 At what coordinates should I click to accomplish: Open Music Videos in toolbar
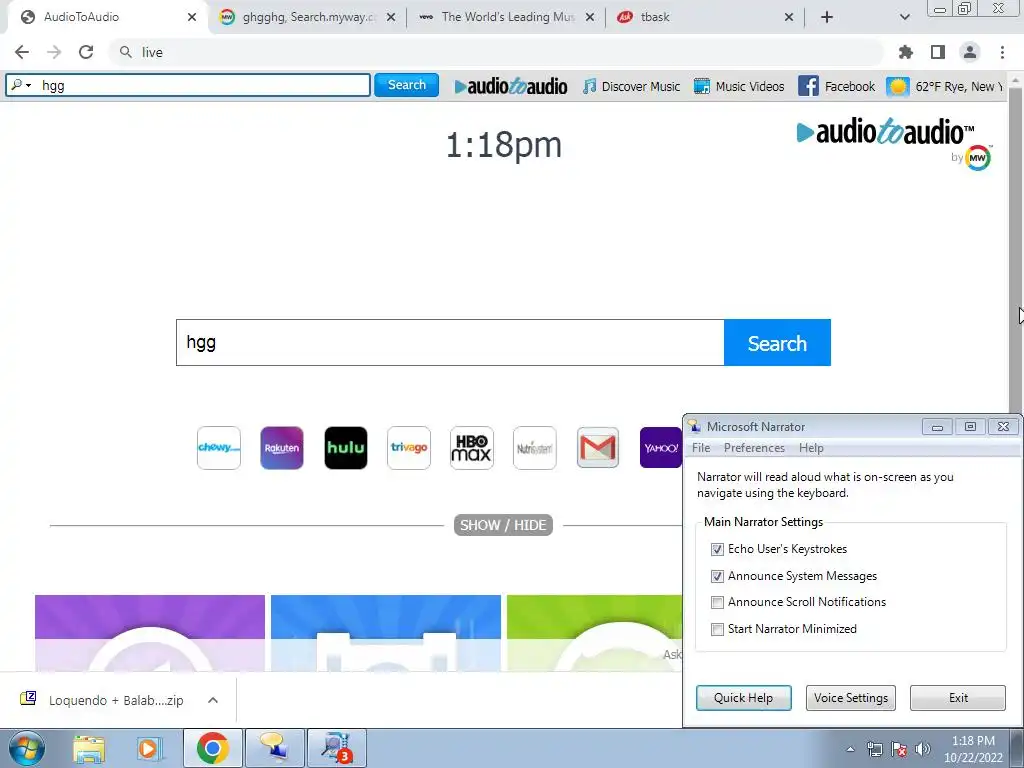(x=739, y=86)
